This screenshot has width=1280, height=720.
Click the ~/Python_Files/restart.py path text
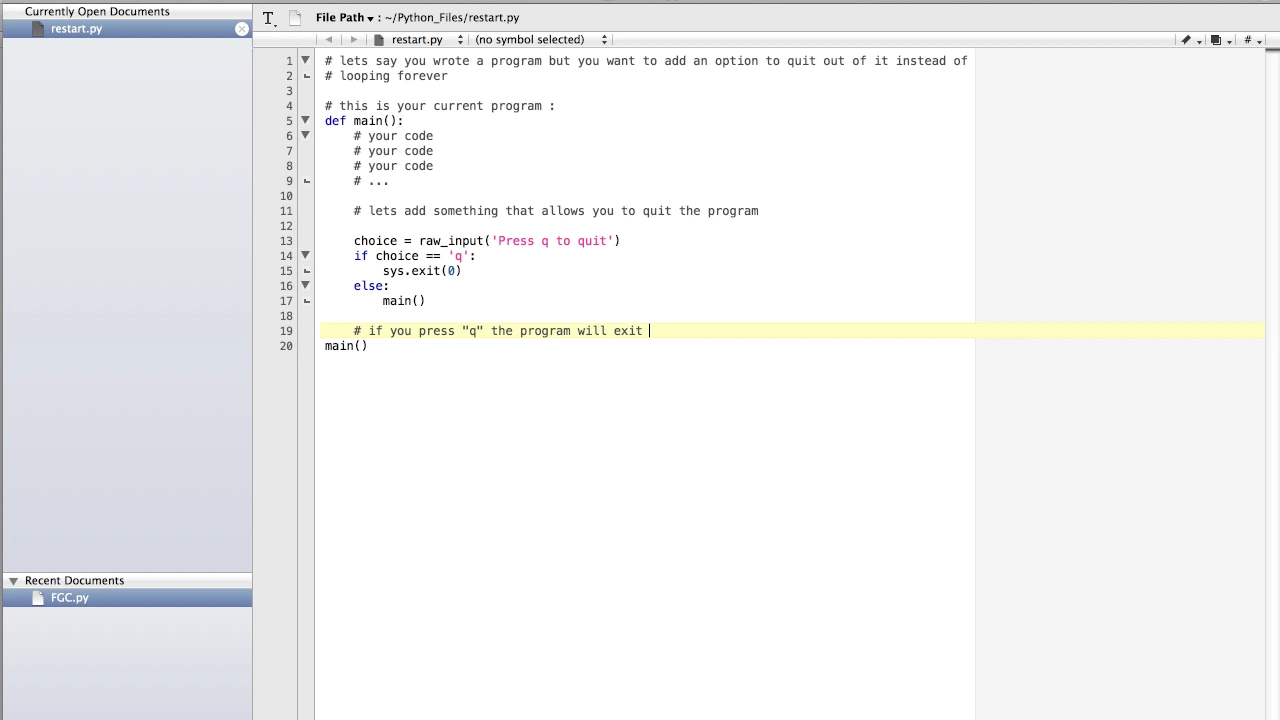click(452, 18)
